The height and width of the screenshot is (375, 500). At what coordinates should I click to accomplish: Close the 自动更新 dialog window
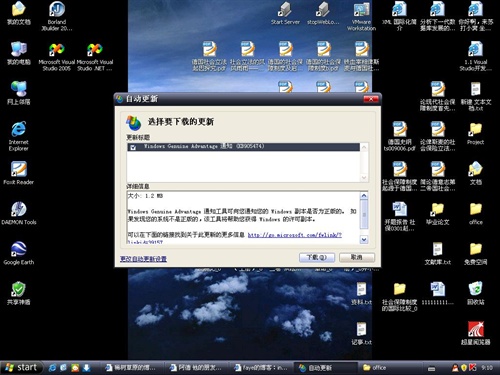click(371, 99)
